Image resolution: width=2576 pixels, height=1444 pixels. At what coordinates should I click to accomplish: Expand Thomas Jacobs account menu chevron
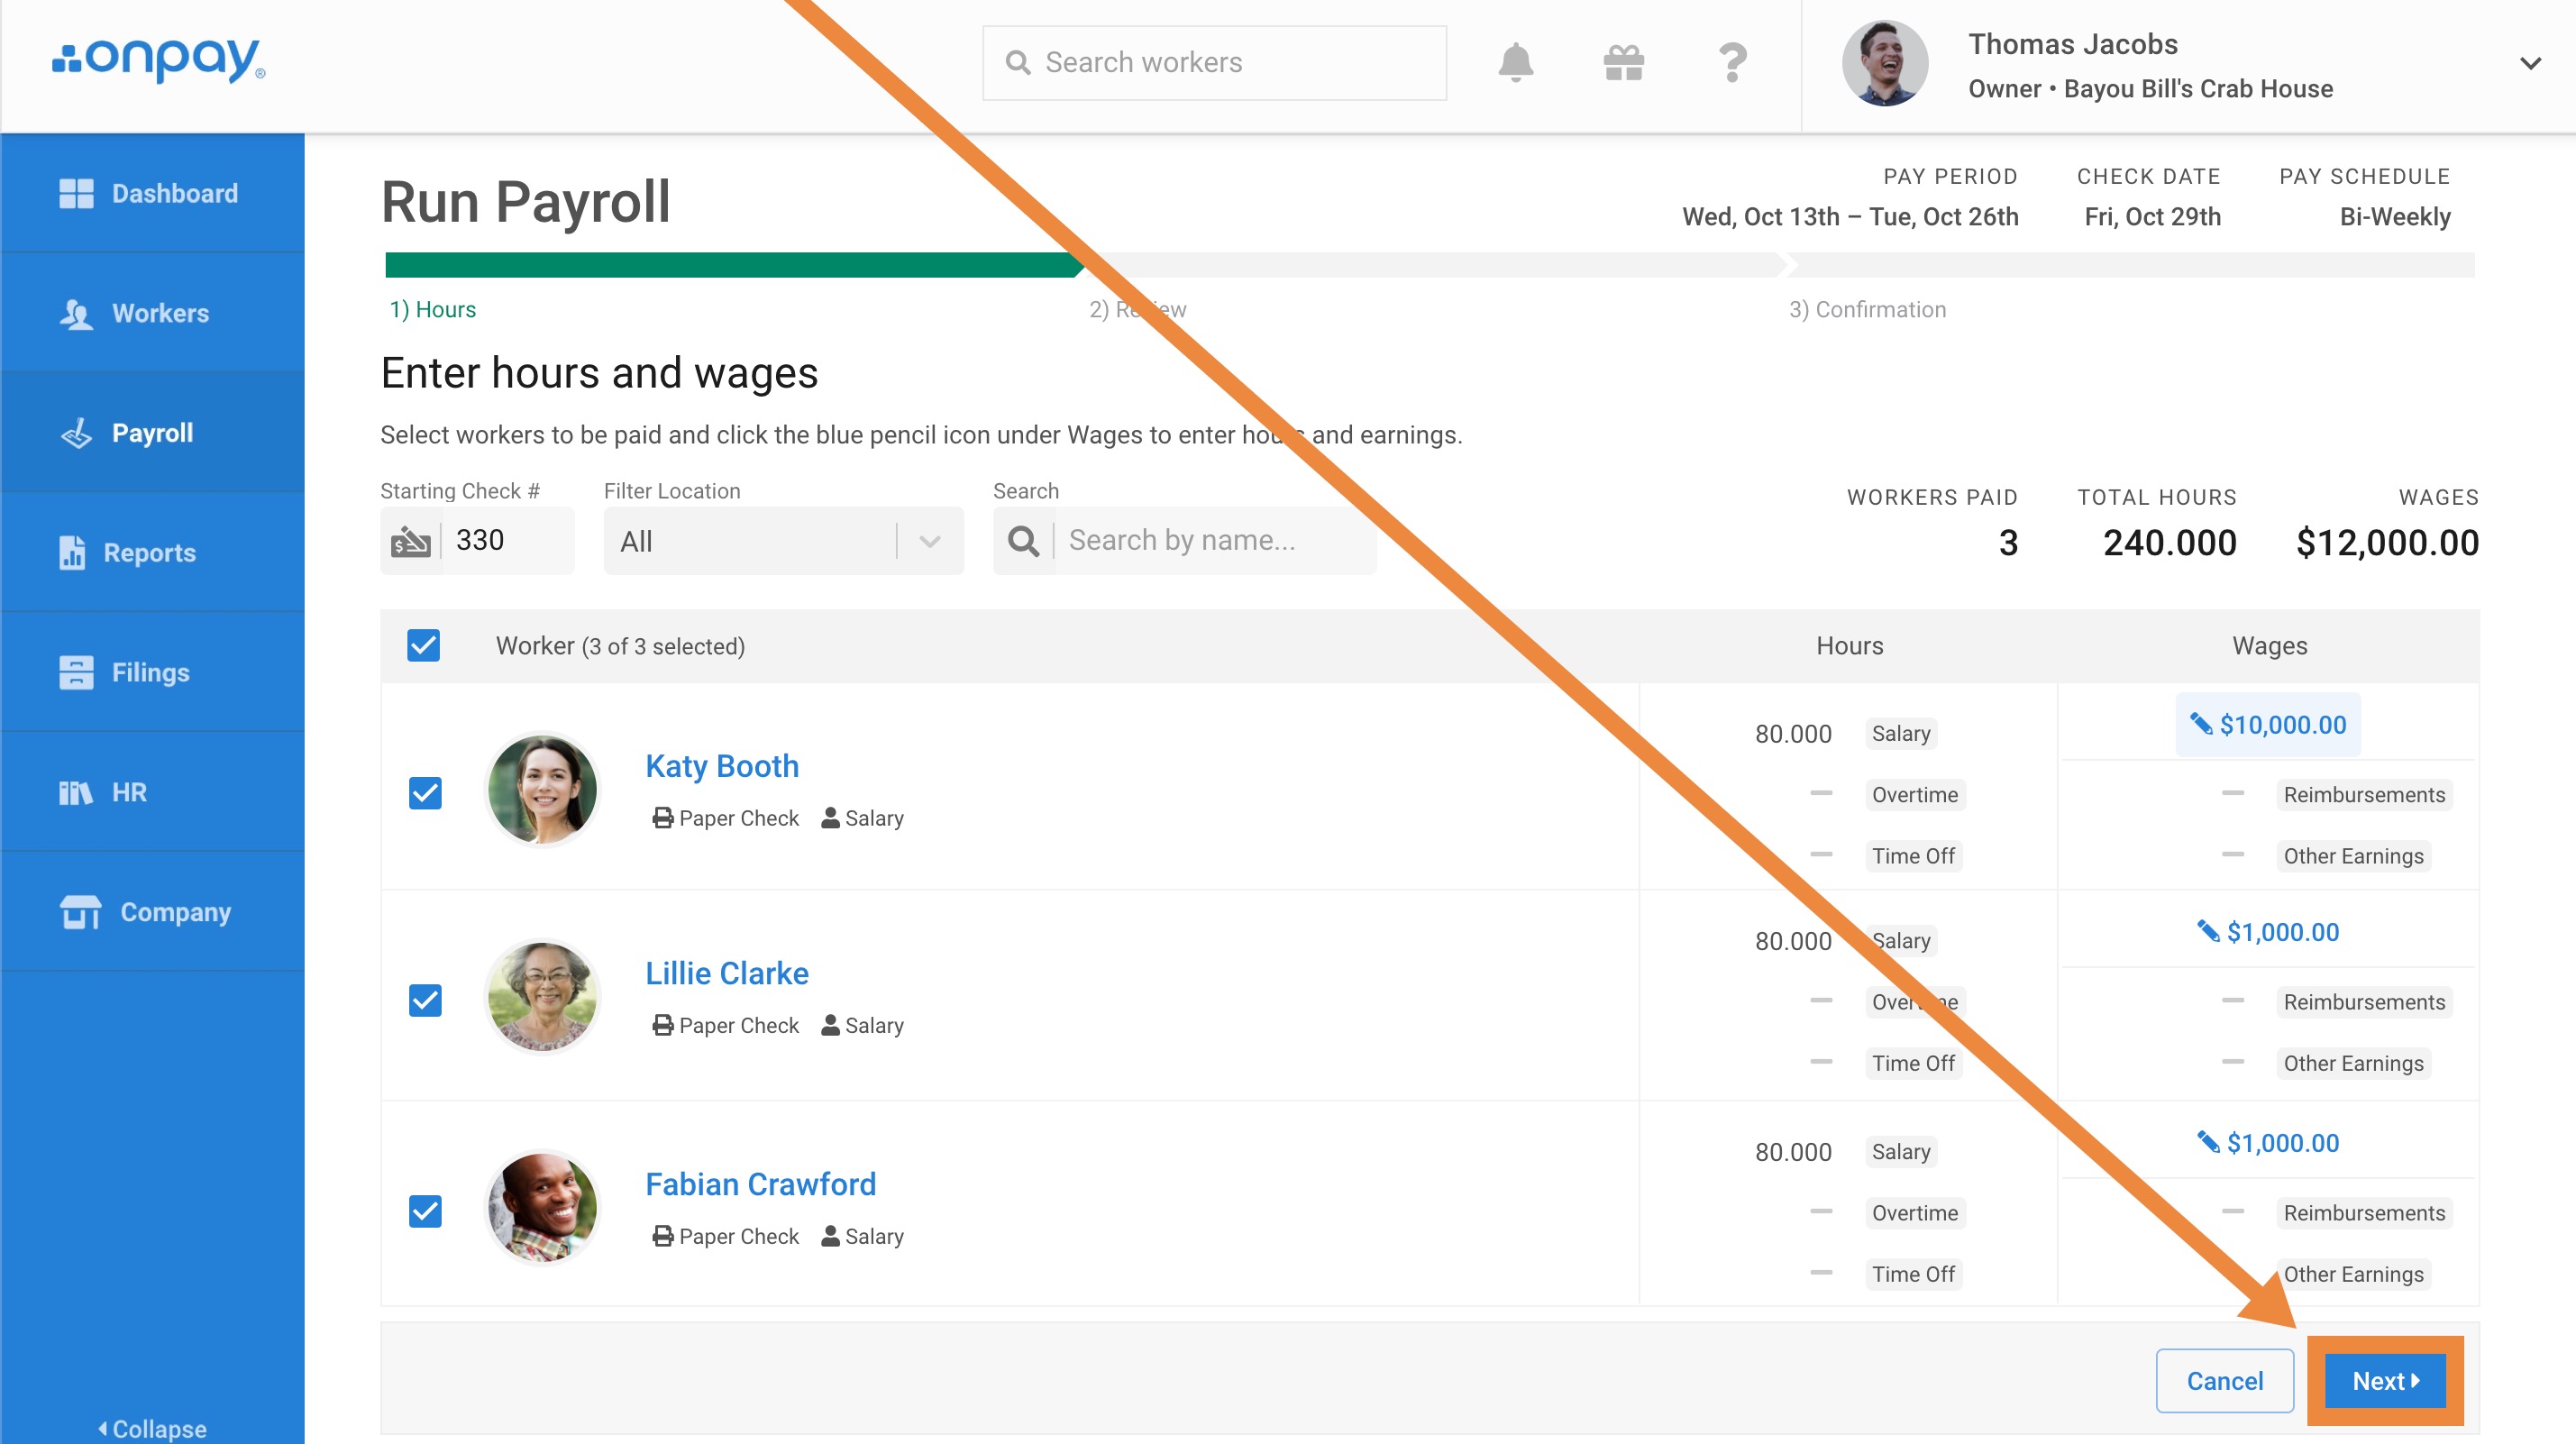click(2530, 64)
